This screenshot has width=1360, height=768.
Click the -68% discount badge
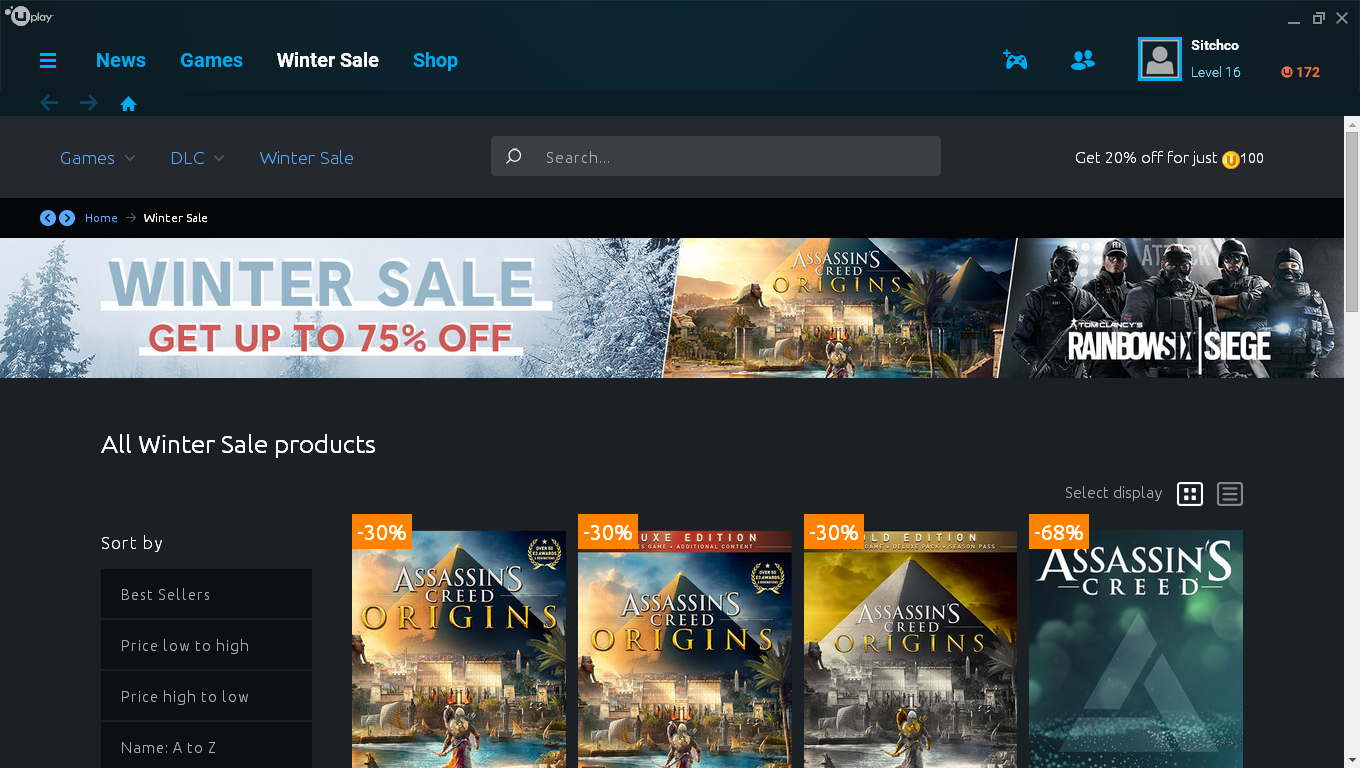(x=1059, y=532)
